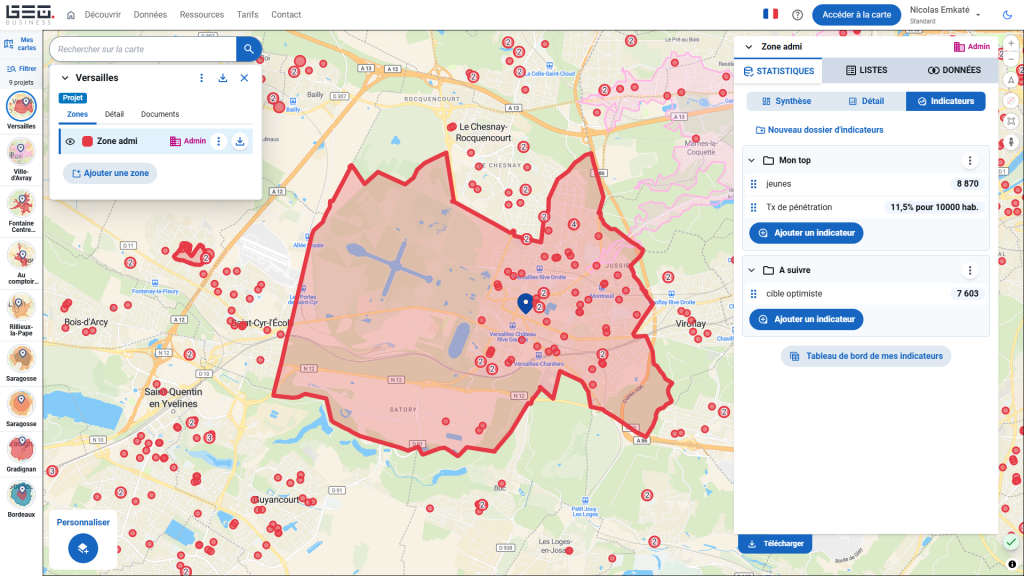
Task: Open the Nicolas Emkaté account dropdown
Action: tap(977, 14)
